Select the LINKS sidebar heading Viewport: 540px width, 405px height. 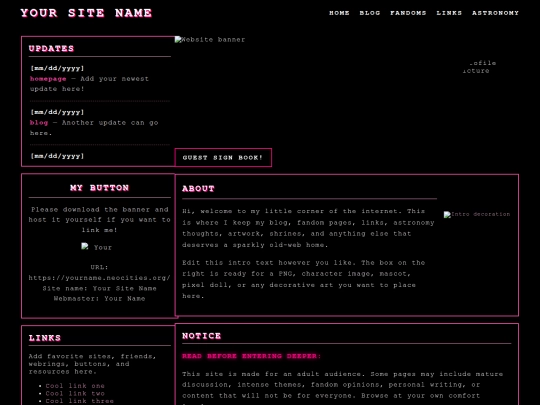pyautogui.click(x=45, y=338)
